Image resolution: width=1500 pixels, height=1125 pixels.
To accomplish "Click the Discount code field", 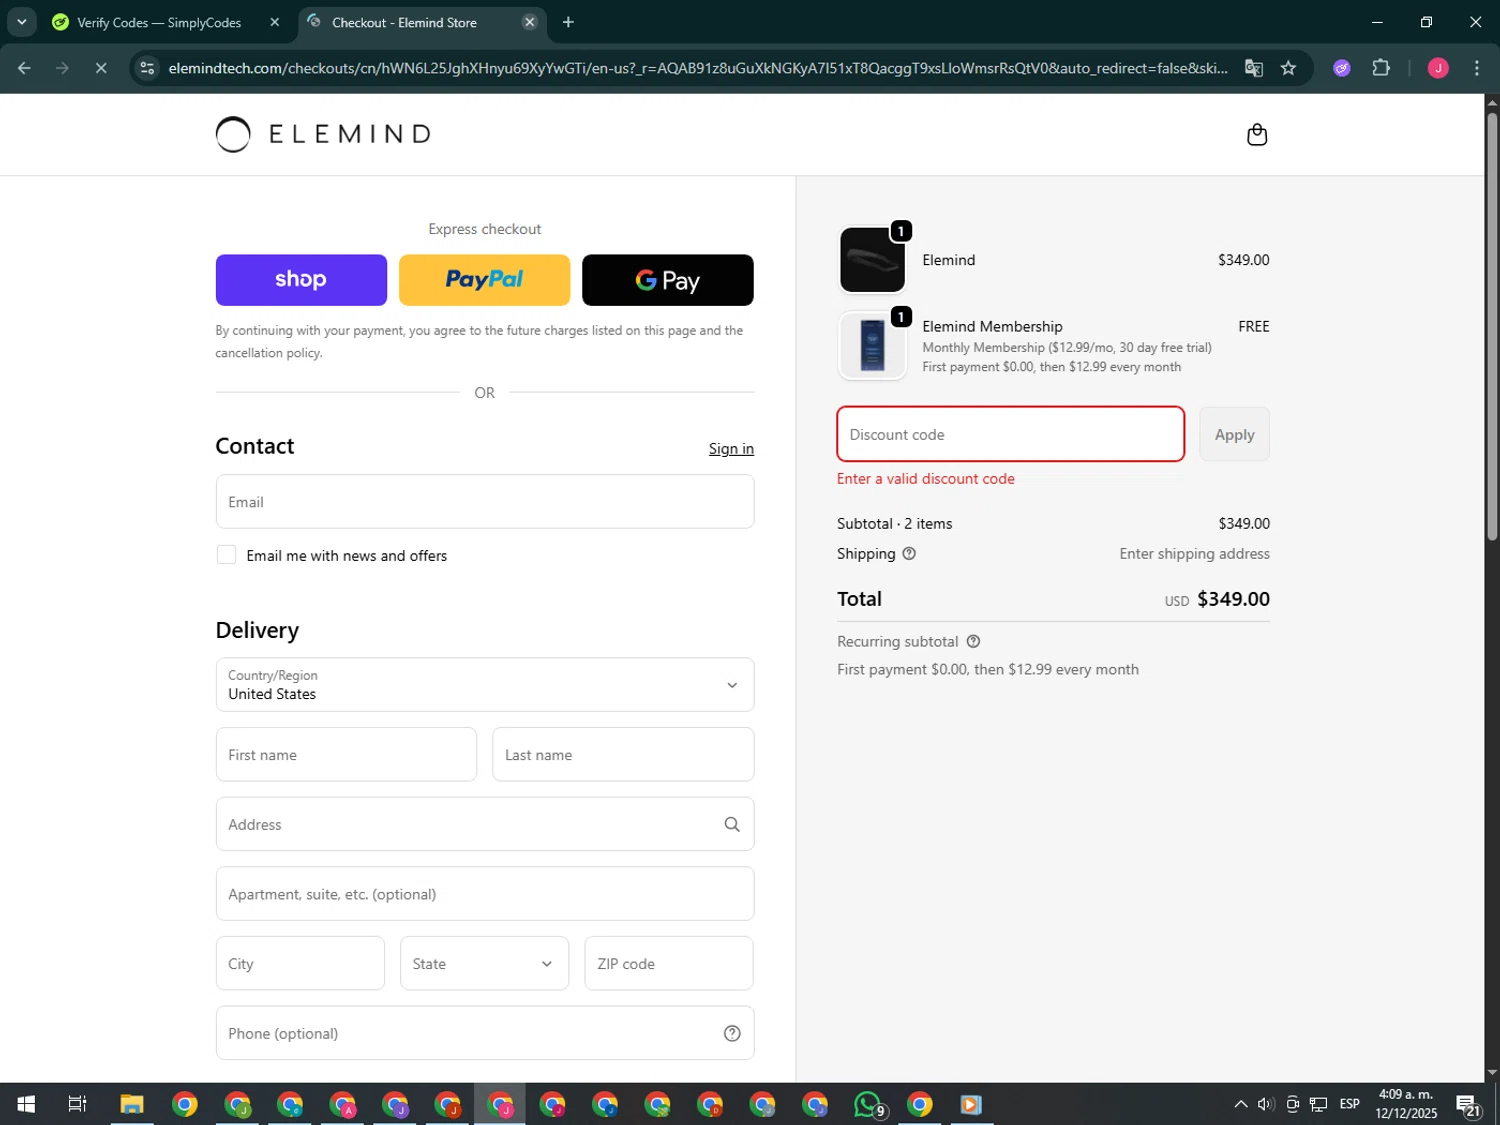I will [x=1010, y=434].
